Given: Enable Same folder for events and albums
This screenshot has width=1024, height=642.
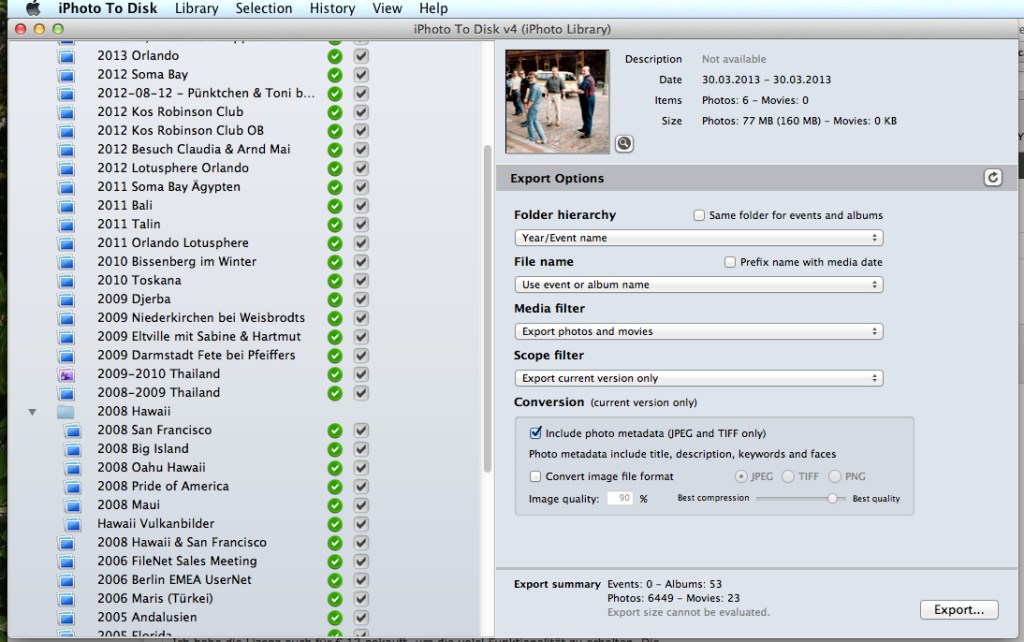Looking at the screenshot, I should 700,215.
